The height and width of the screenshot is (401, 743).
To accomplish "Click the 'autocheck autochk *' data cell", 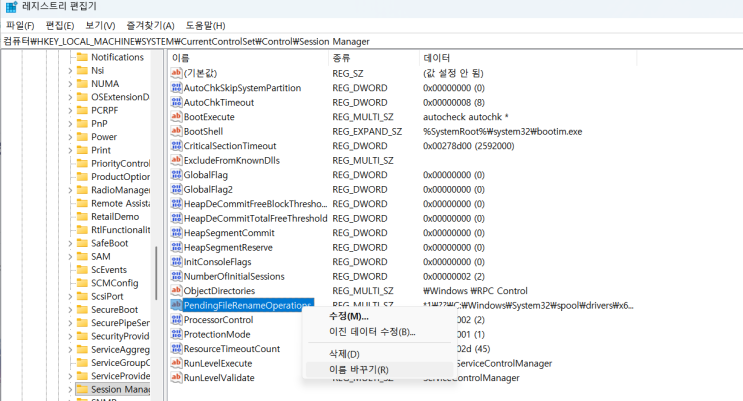I will (x=465, y=117).
